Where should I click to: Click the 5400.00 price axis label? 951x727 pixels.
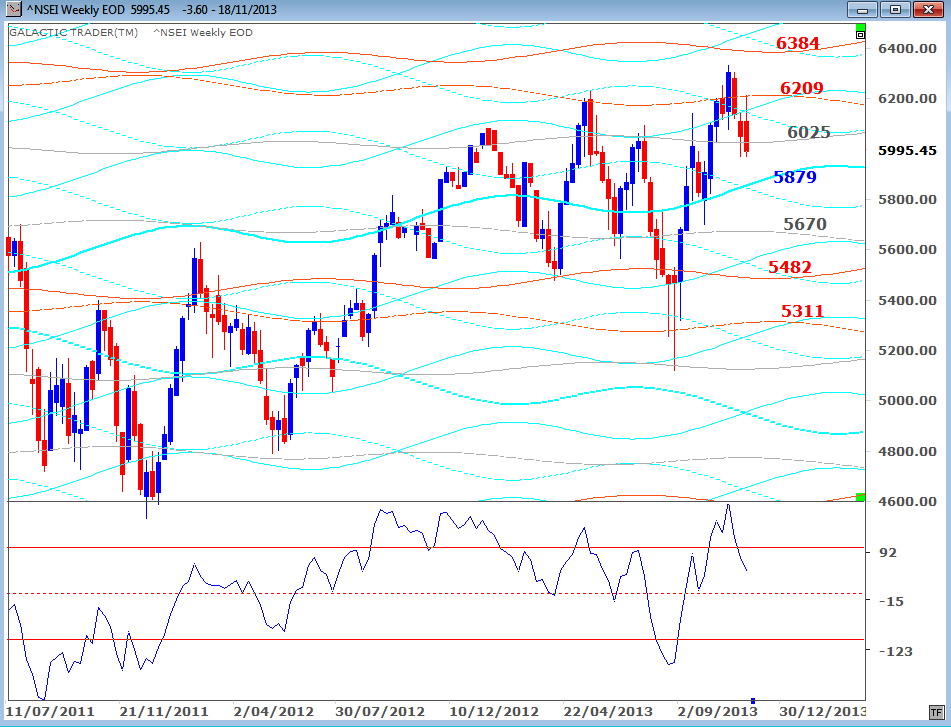pyautogui.click(x=907, y=300)
